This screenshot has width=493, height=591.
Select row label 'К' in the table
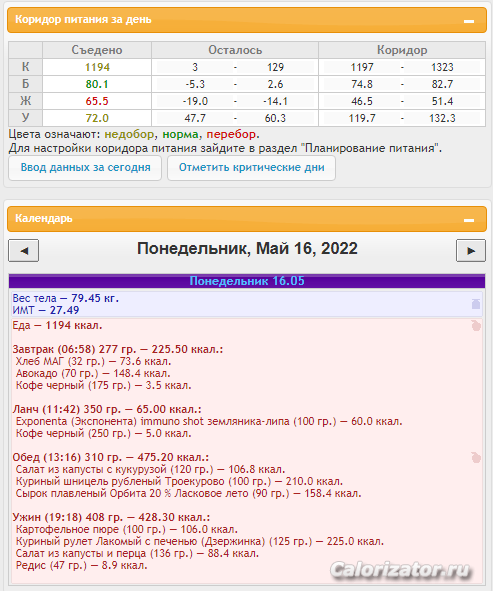(25, 67)
